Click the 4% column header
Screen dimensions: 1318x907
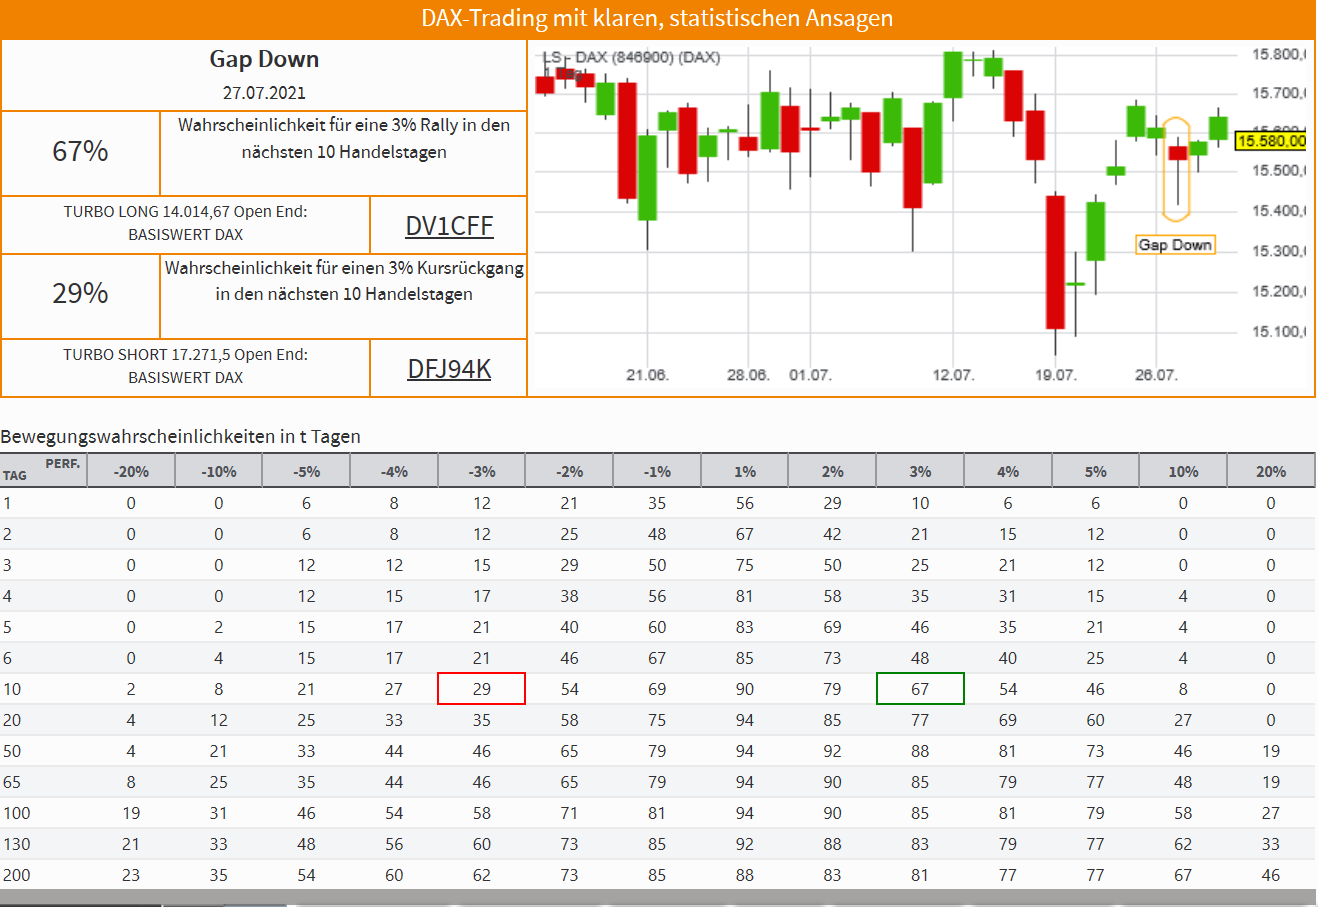[1008, 471]
